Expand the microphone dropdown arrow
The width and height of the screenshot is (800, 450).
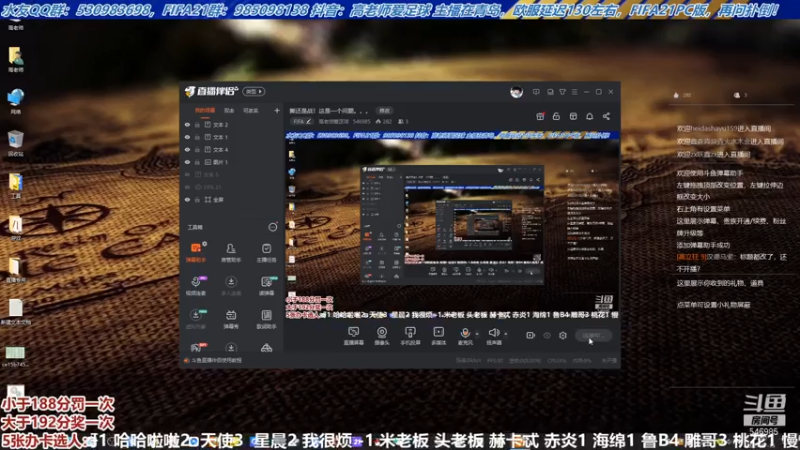tap(477, 334)
